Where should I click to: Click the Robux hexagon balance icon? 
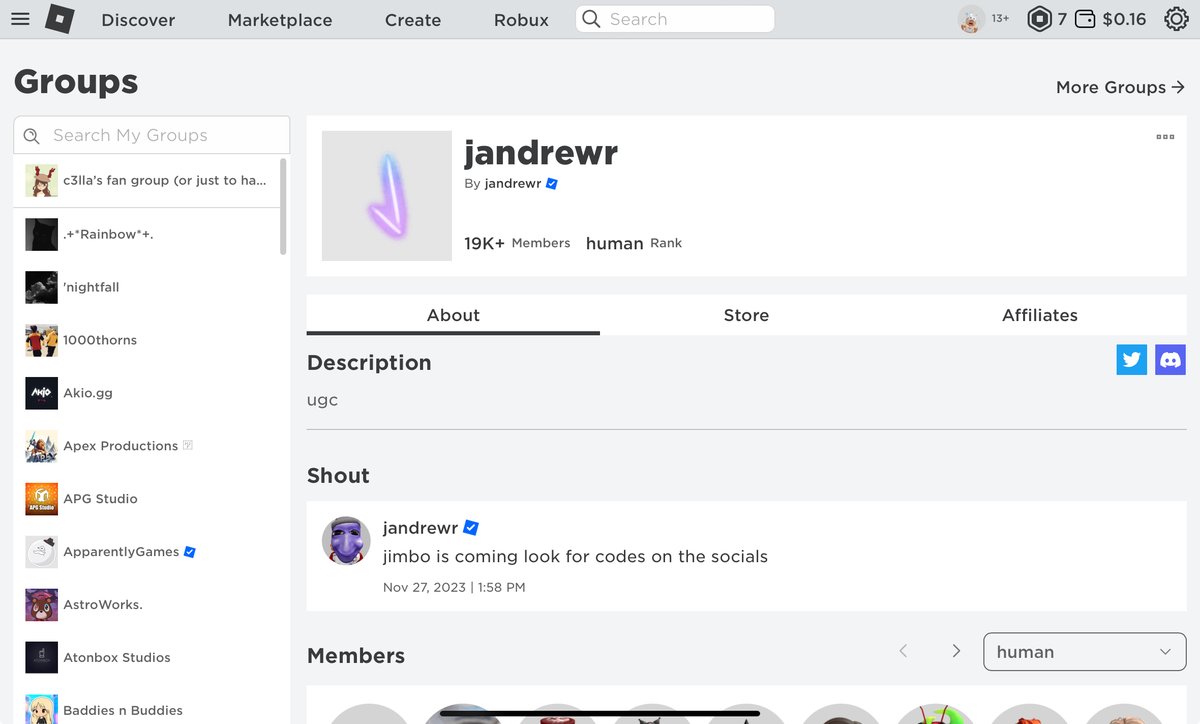point(1040,19)
